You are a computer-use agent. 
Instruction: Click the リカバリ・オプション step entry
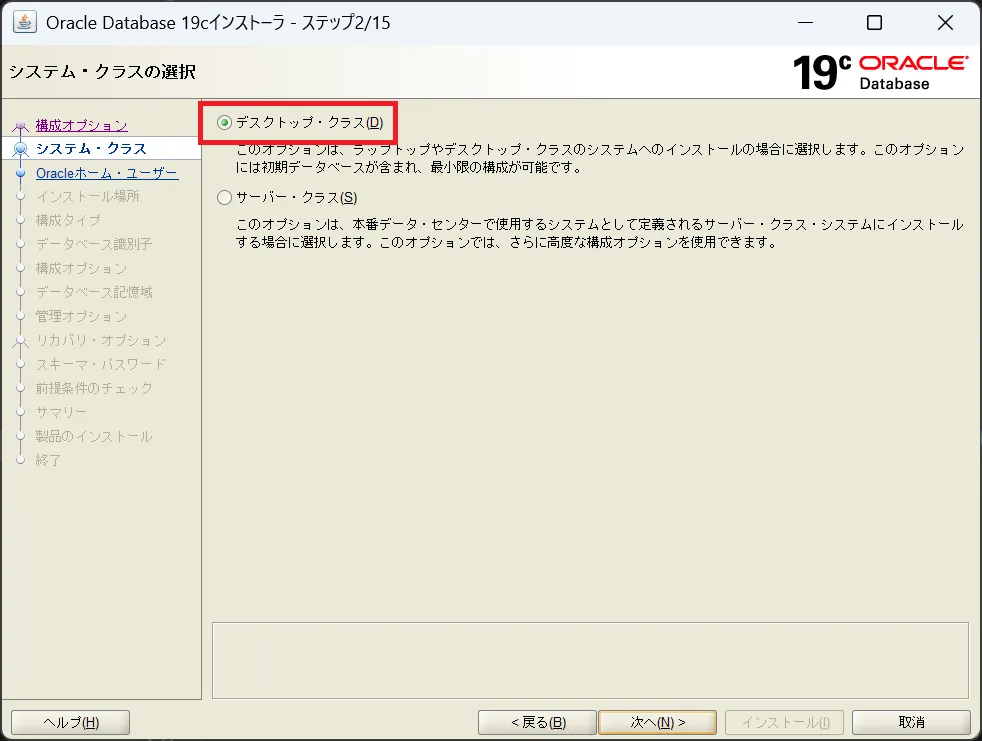pos(101,340)
